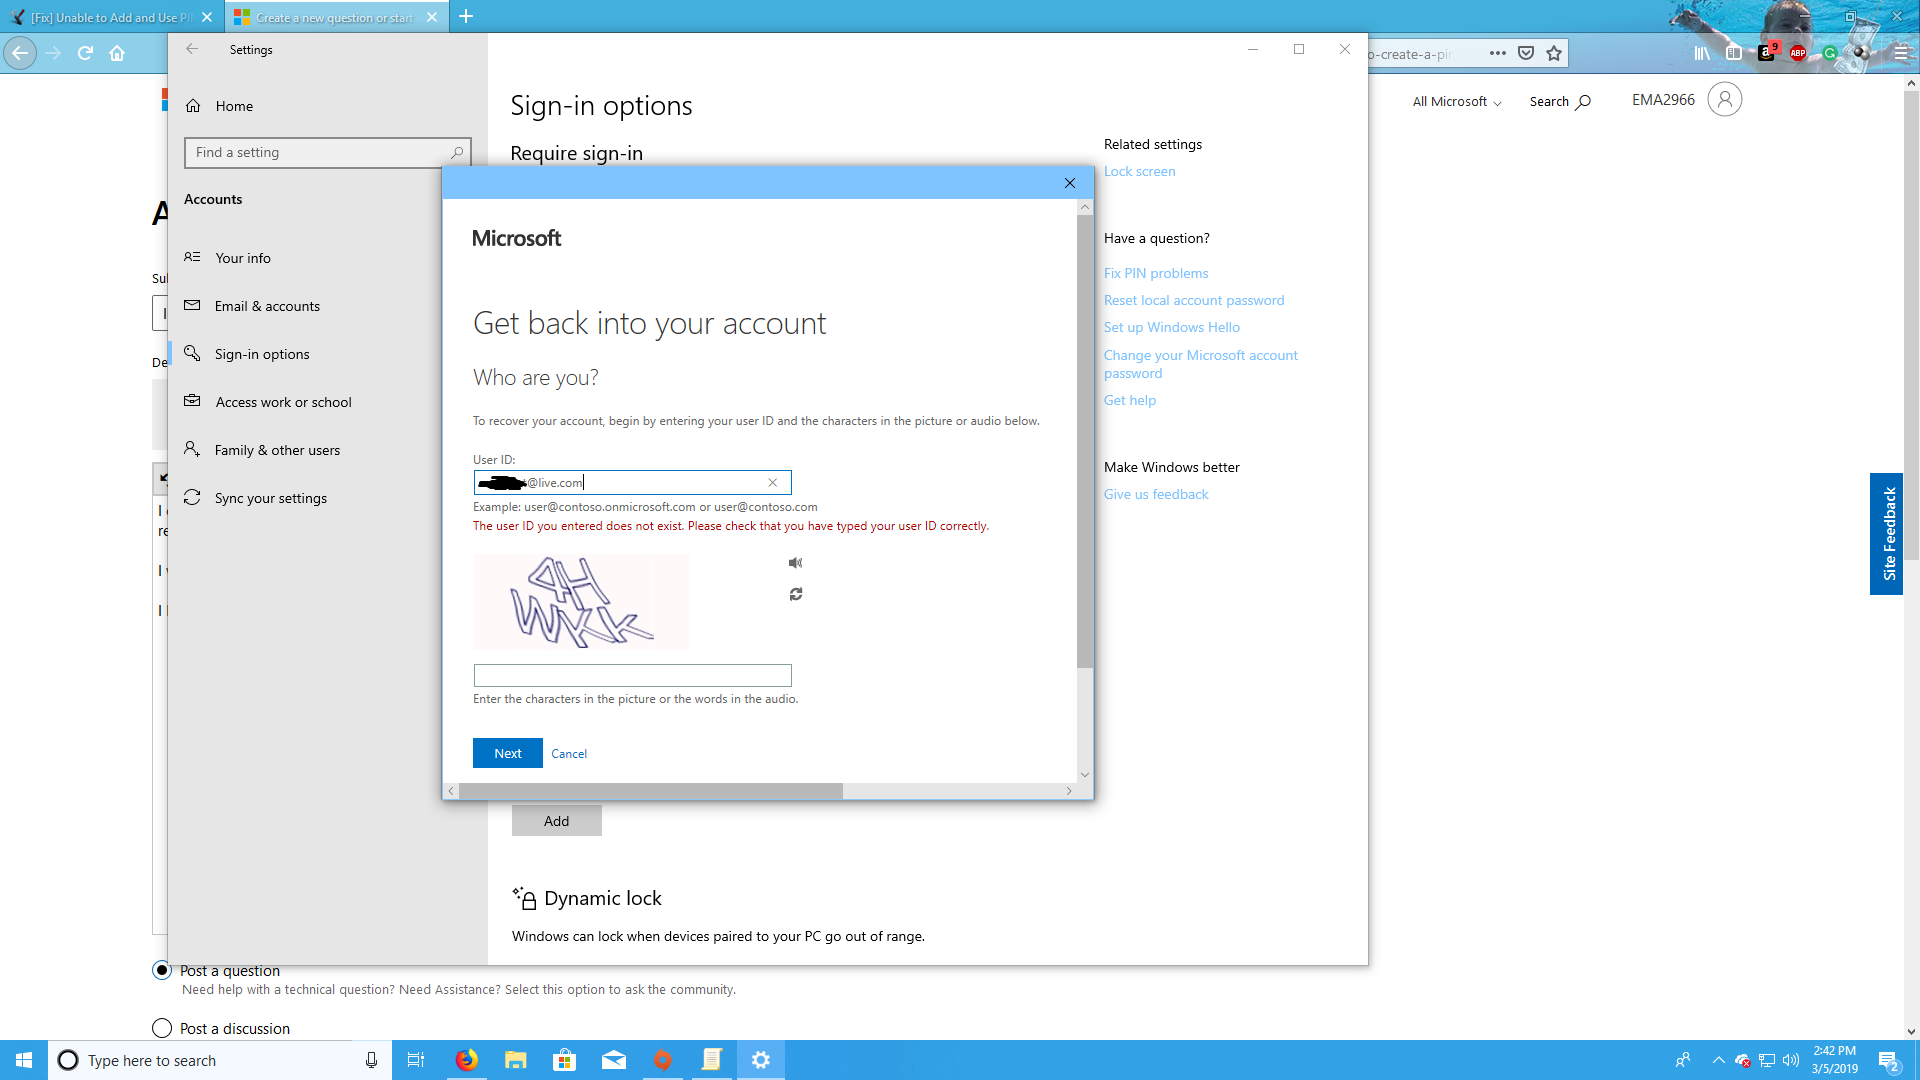Activate Cortana microphone in search bar
This screenshot has width=1920, height=1080.
371,1059
